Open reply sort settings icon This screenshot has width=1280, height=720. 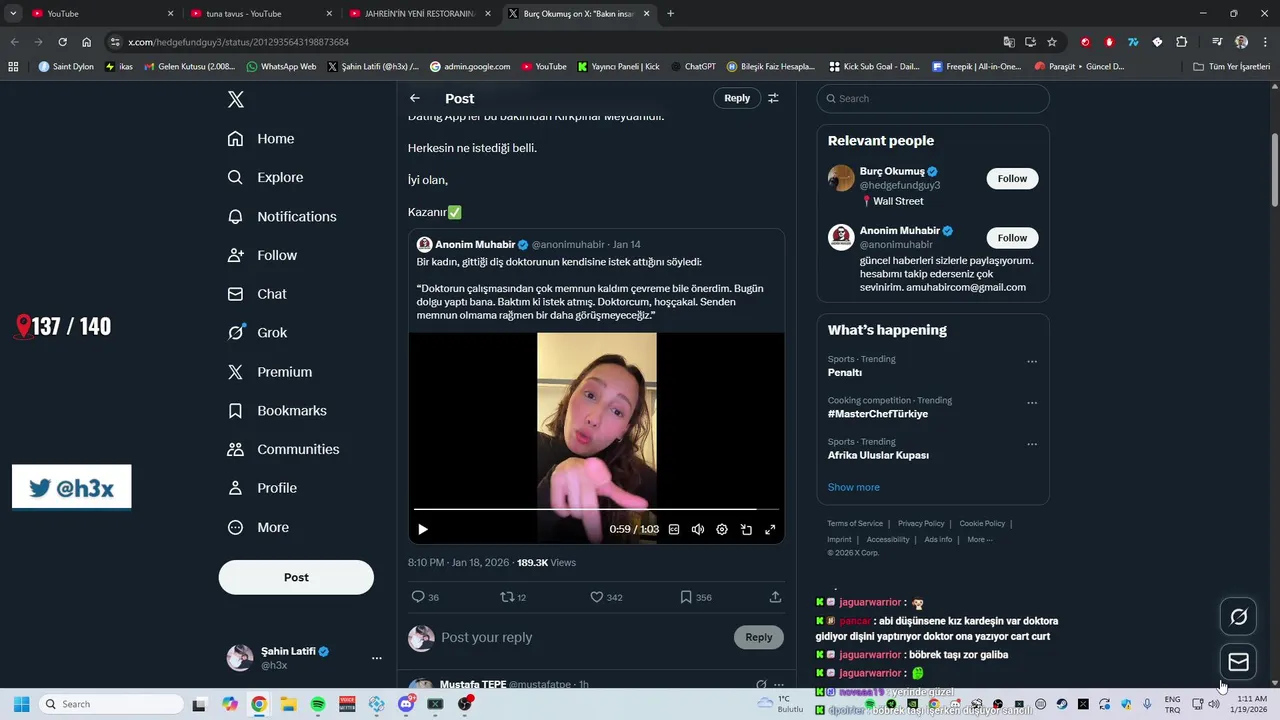pos(773,98)
